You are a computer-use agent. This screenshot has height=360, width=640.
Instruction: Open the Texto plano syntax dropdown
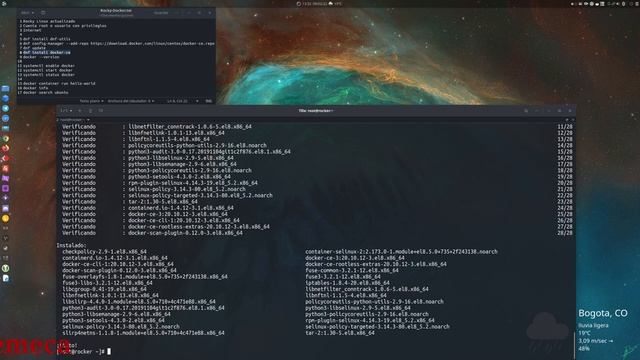(91, 101)
